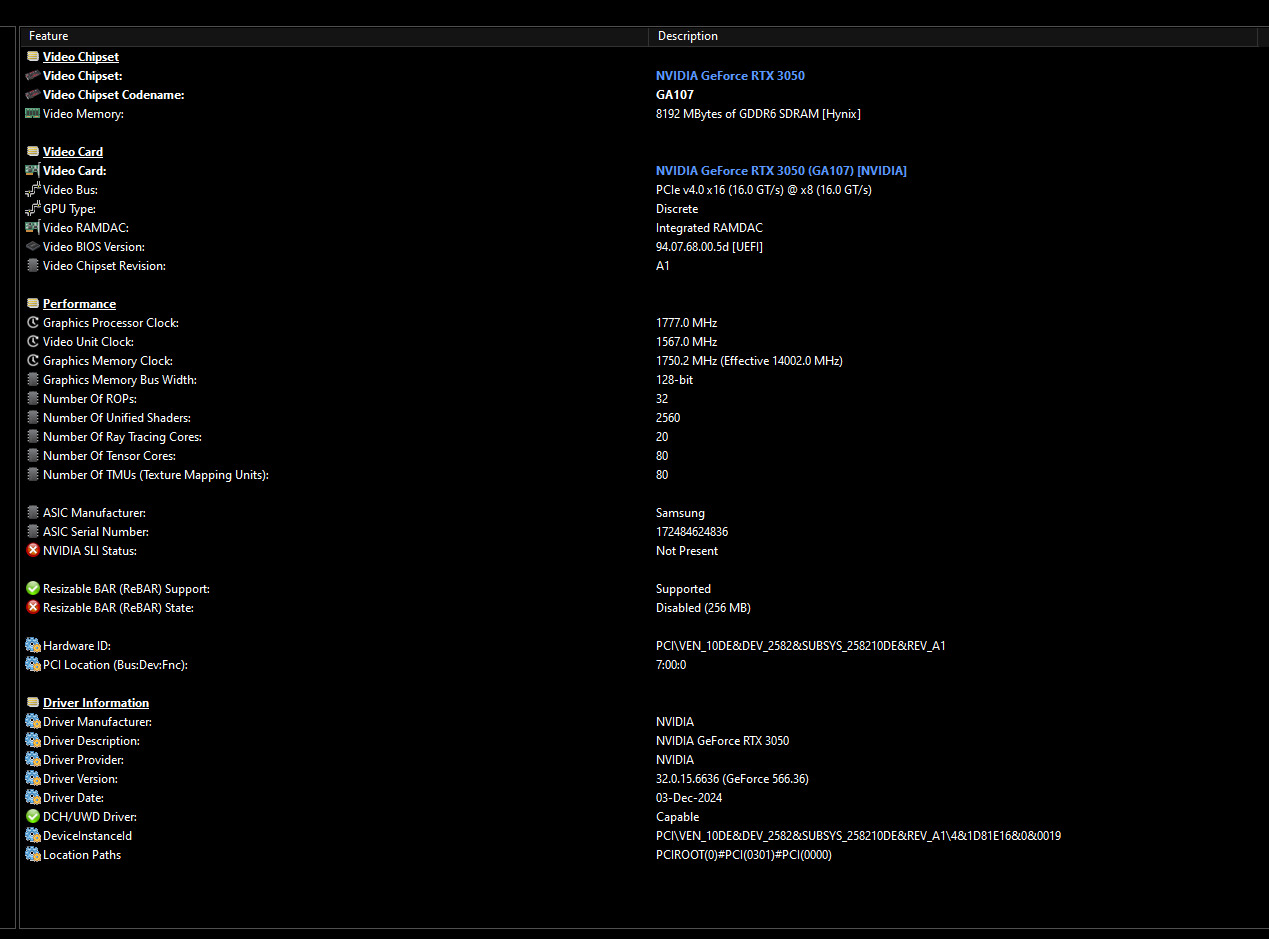Click the red X icon for ReBAR State
Screen dimensions: 1269x939
(x=33, y=608)
